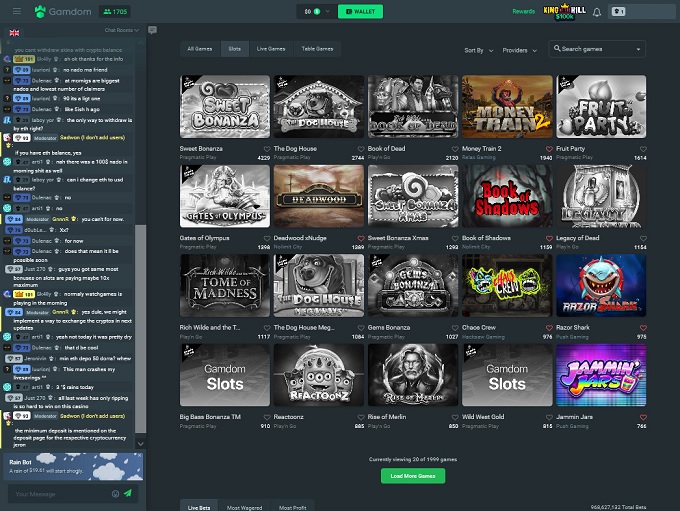Open the hamburger menu icon
680x511 pixels.
click(17, 11)
